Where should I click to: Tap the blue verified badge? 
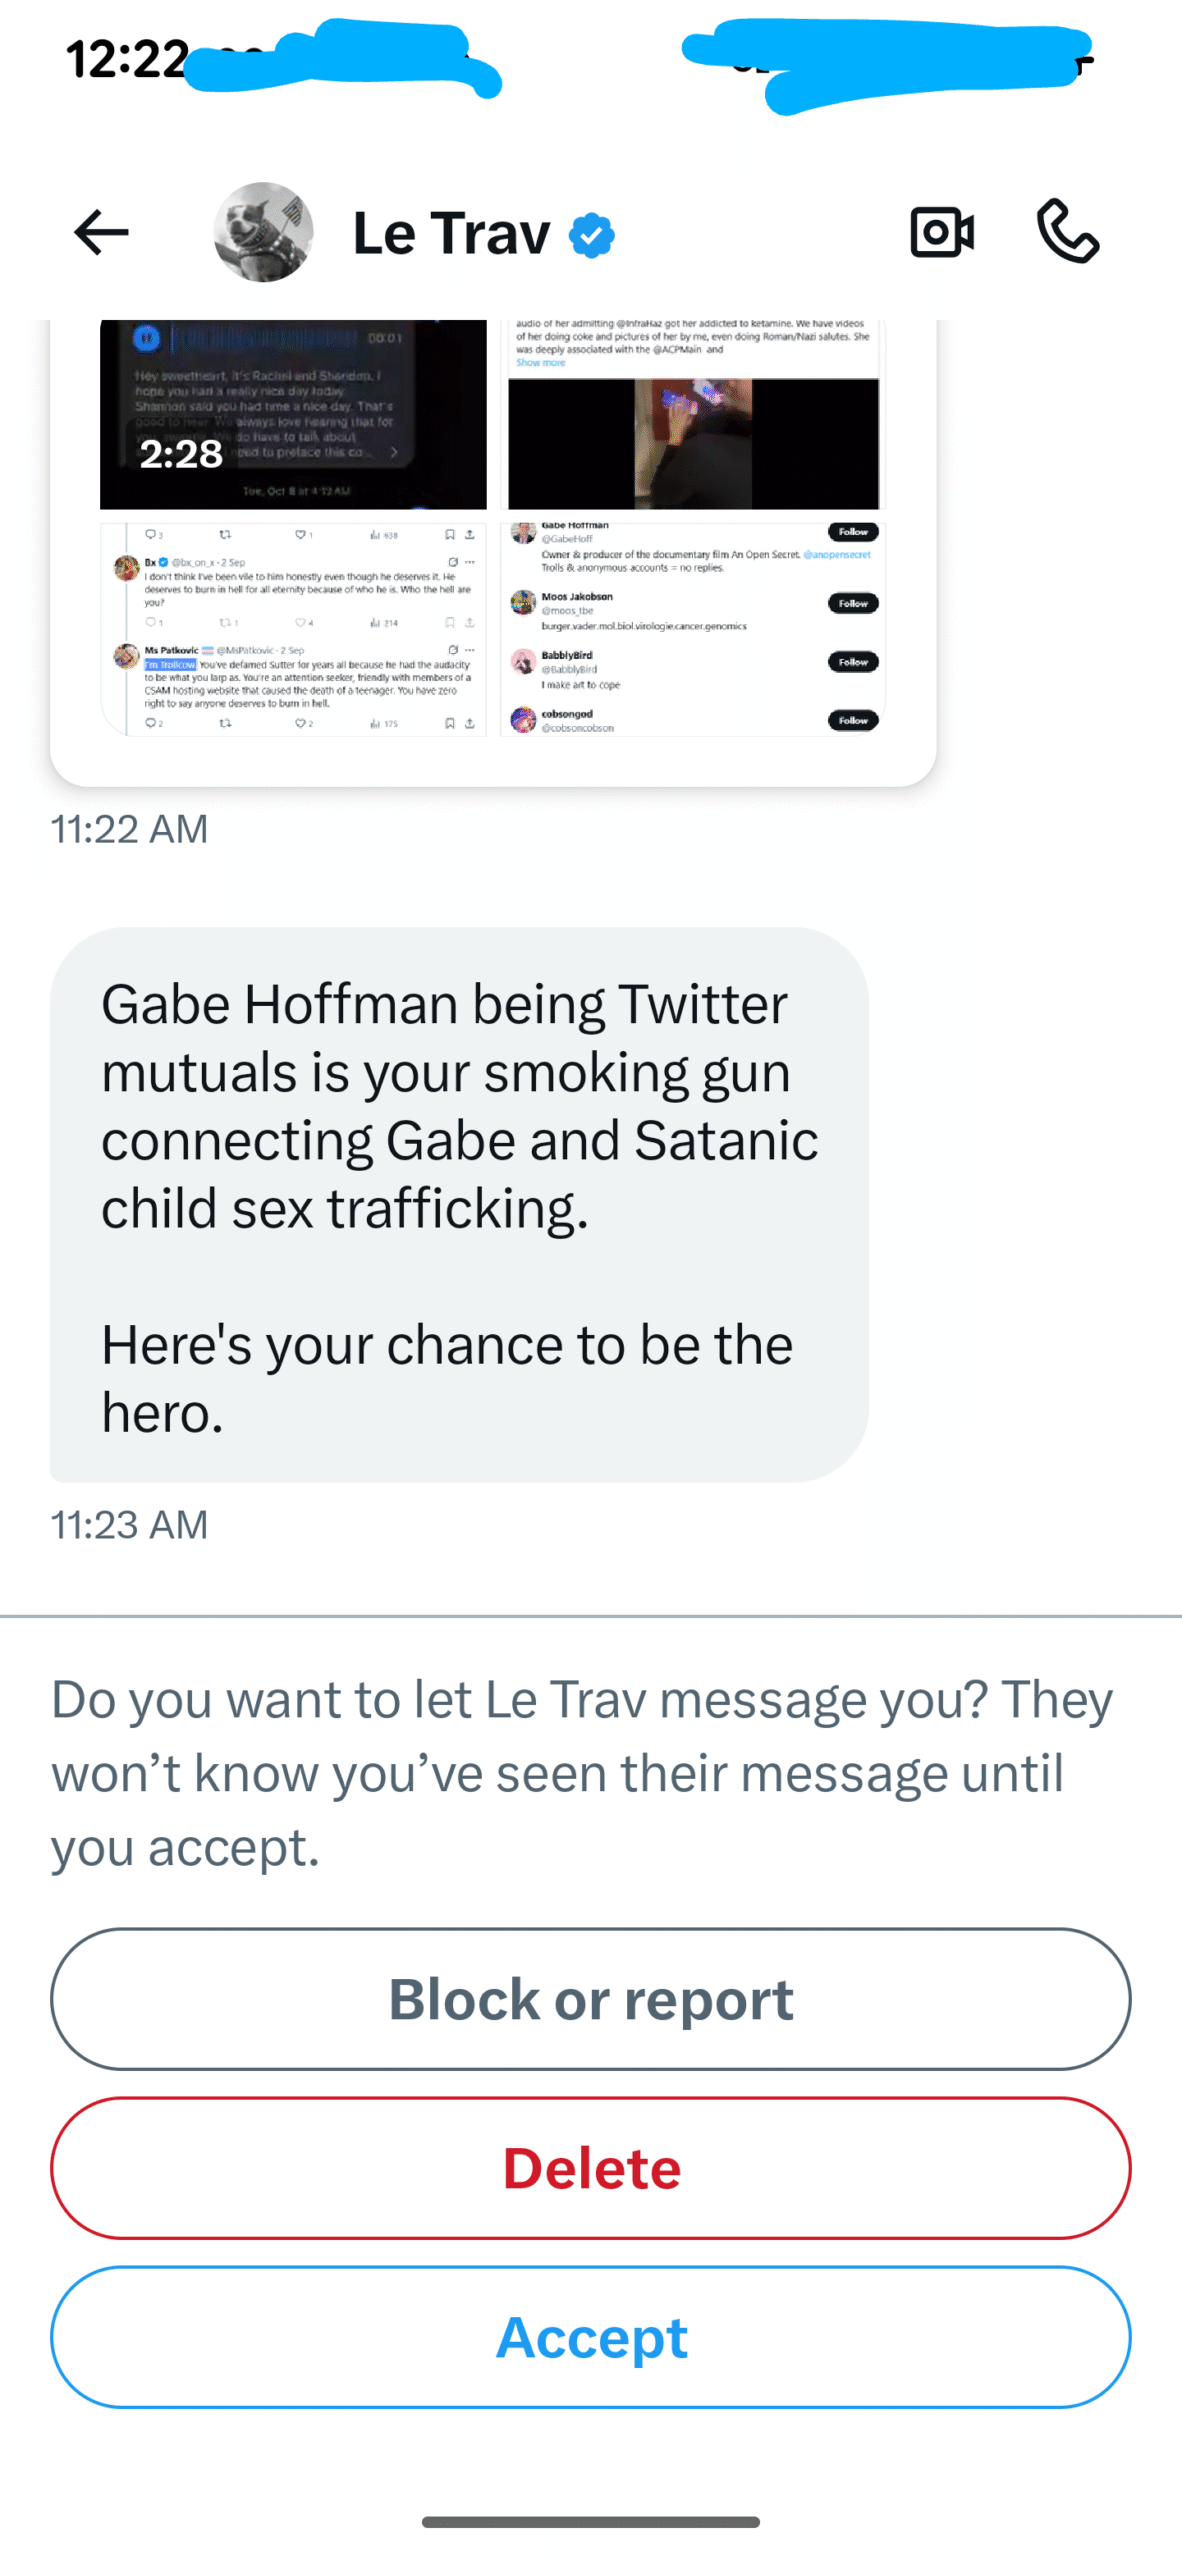pos(592,236)
